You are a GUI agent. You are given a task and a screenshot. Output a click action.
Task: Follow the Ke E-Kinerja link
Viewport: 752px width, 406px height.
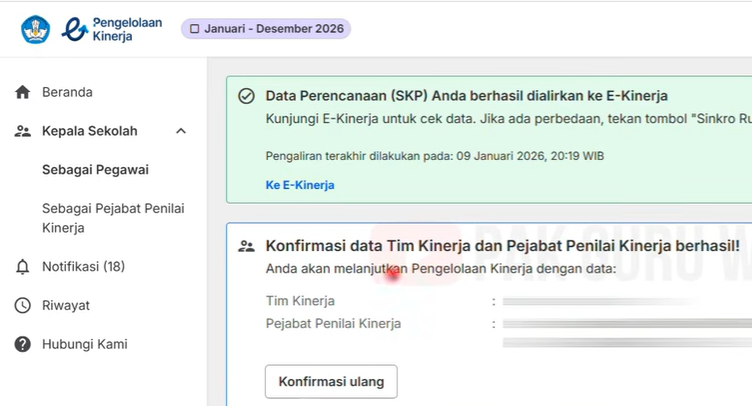(x=300, y=185)
